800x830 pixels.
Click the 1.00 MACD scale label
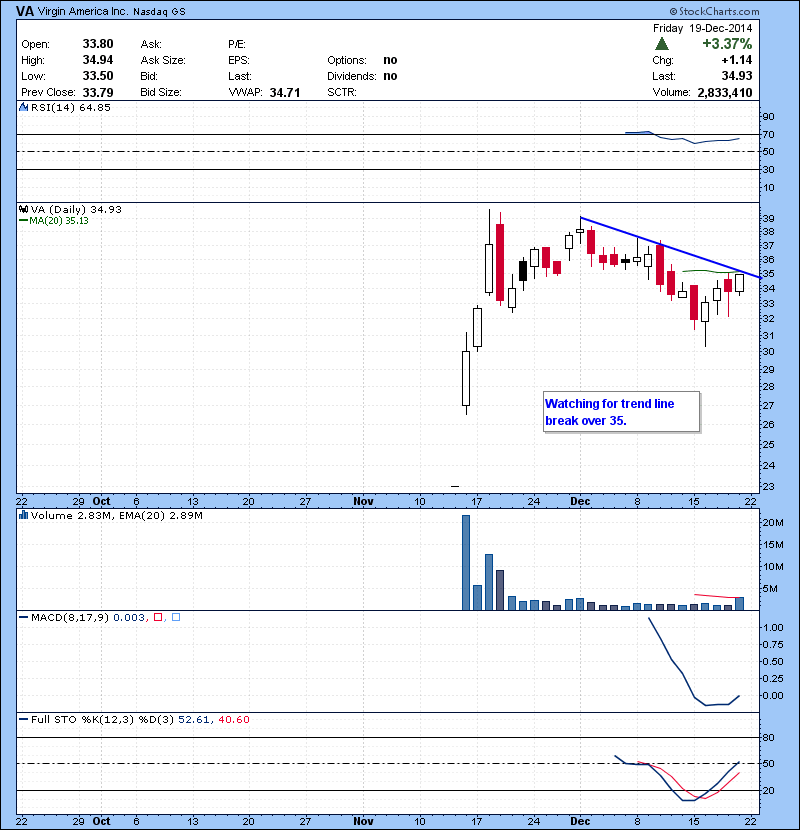tap(773, 627)
